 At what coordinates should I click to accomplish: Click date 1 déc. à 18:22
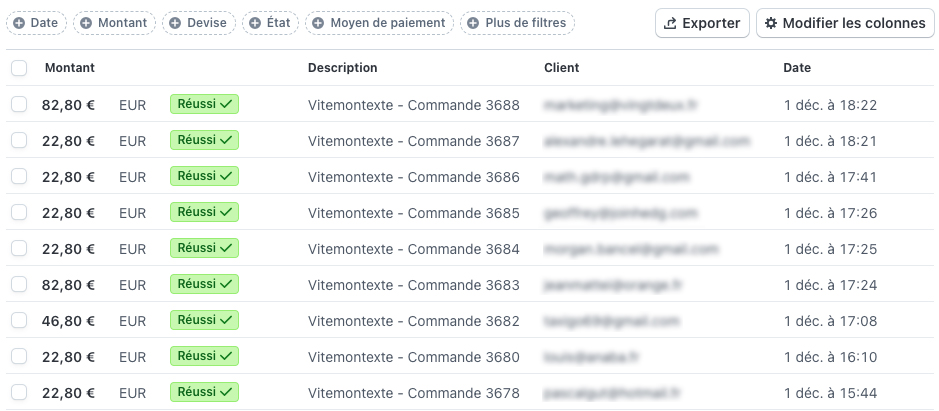click(830, 105)
